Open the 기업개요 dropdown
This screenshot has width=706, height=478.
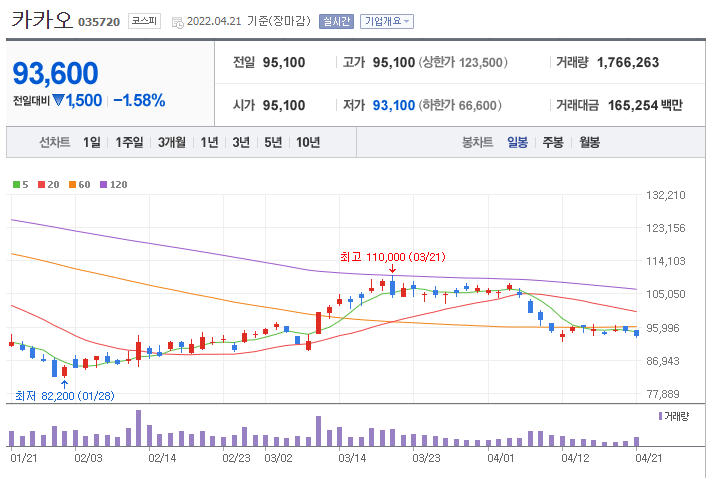pyautogui.click(x=387, y=22)
